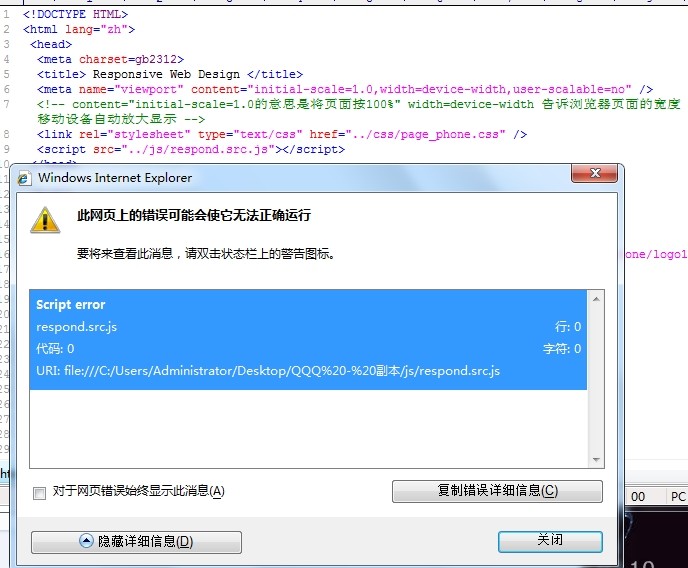Click the 字符: 0 character value
The image size is (688, 568).
tap(562, 349)
